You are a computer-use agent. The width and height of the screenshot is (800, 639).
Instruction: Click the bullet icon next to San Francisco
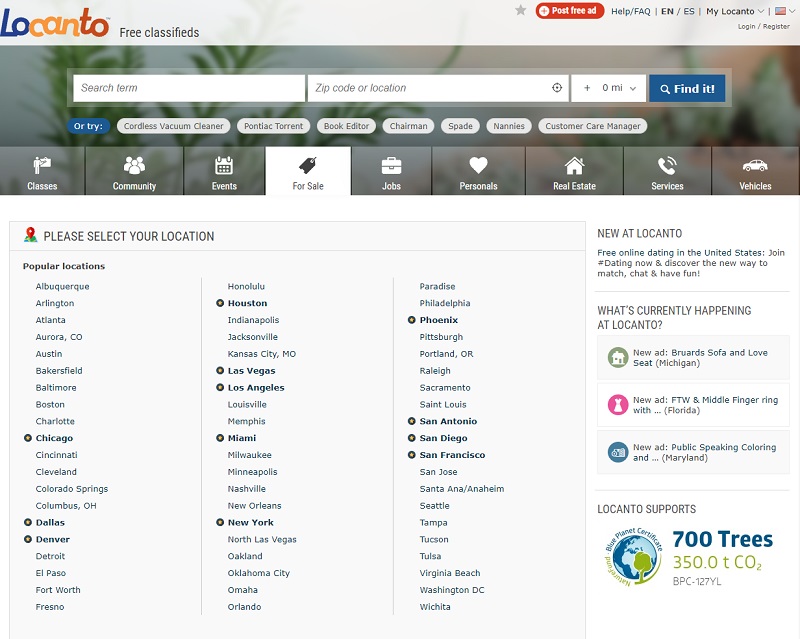tap(412, 455)
